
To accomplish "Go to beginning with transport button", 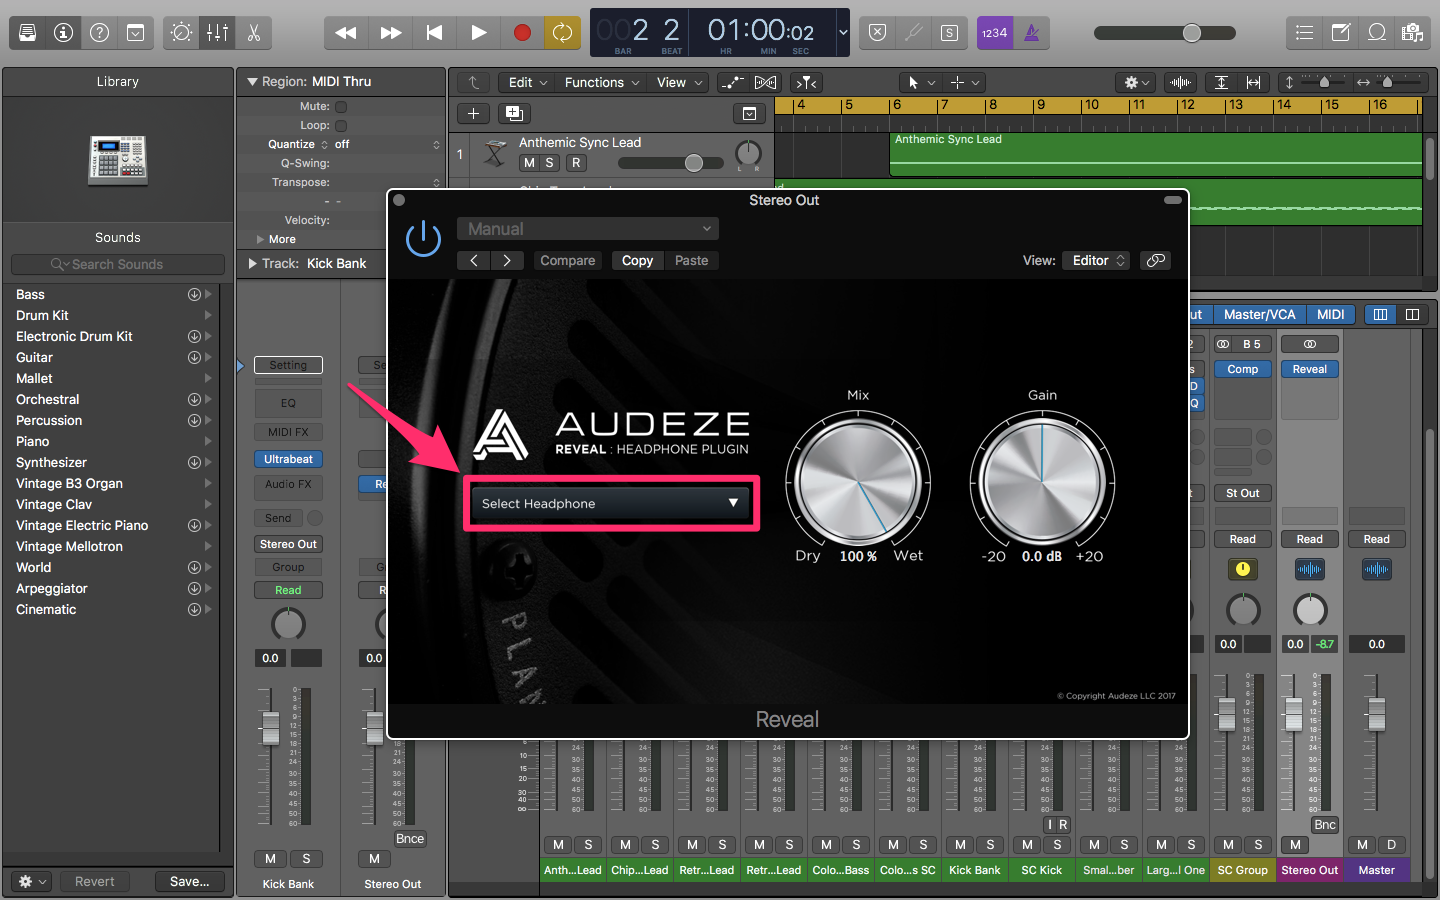I will point(434,33).
